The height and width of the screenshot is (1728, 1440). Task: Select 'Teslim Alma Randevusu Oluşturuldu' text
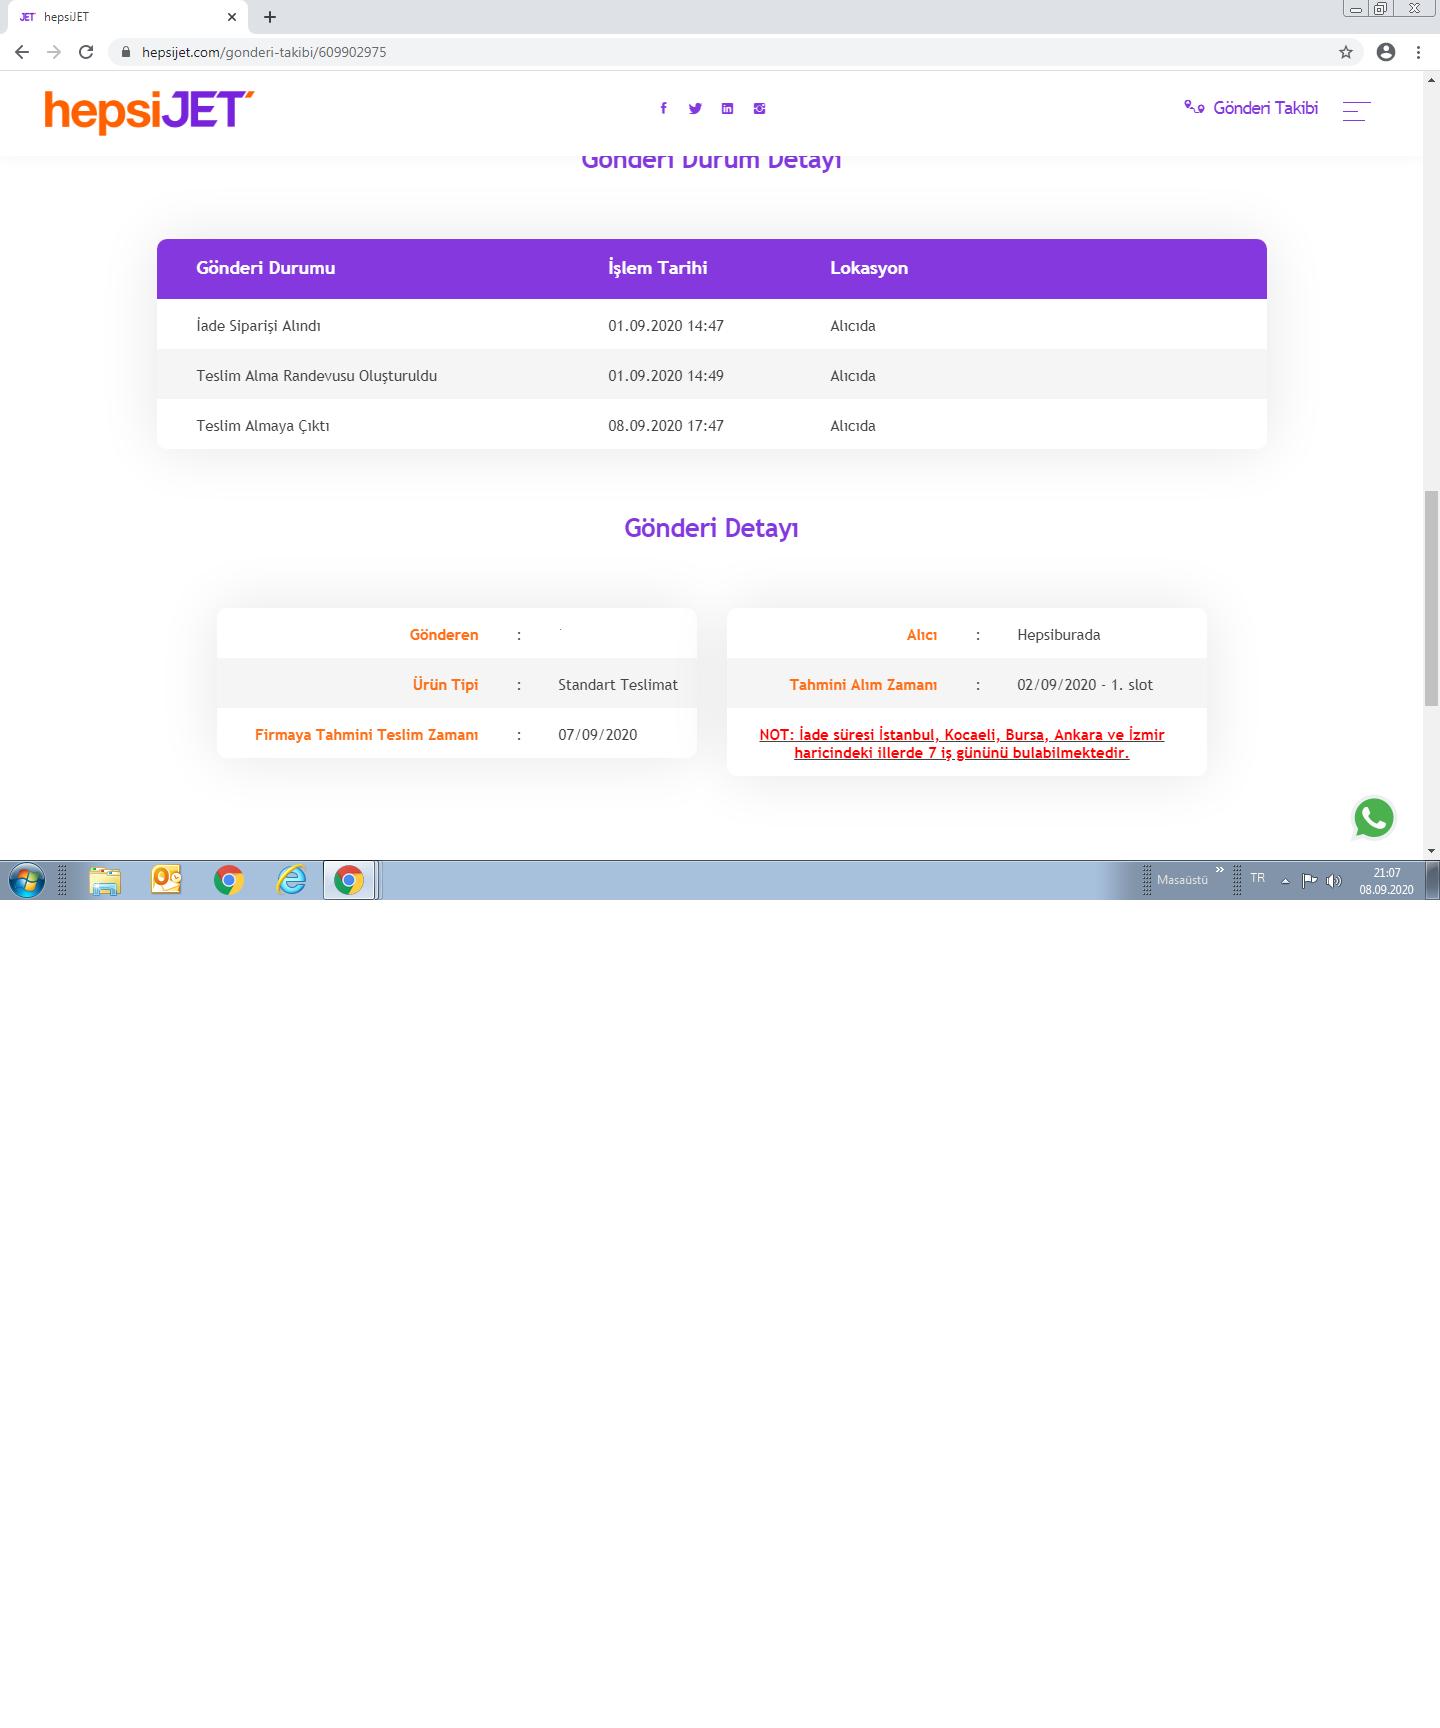coord(317,376)
